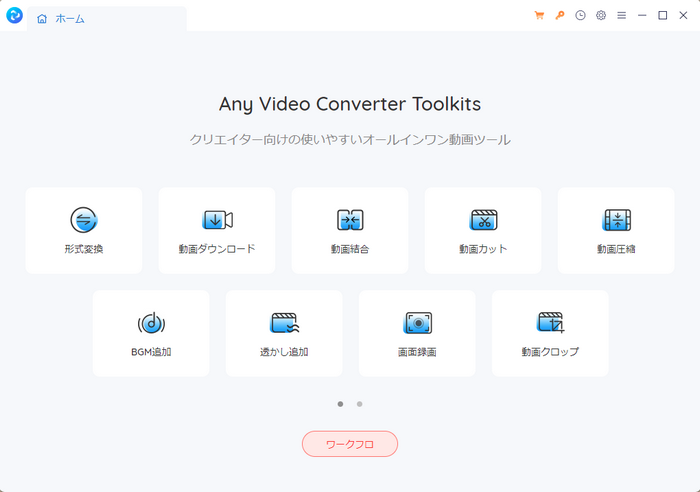Screen dimensions: 700x492
Task: Maximize the application window
Action: tap(662, 16)
